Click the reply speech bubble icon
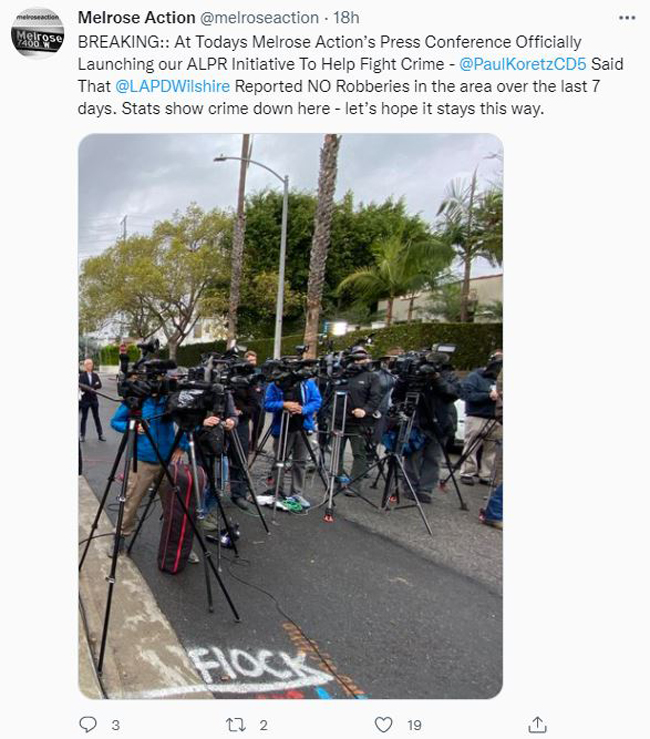This screenshot has width=650, height=739. click(88, 724)
